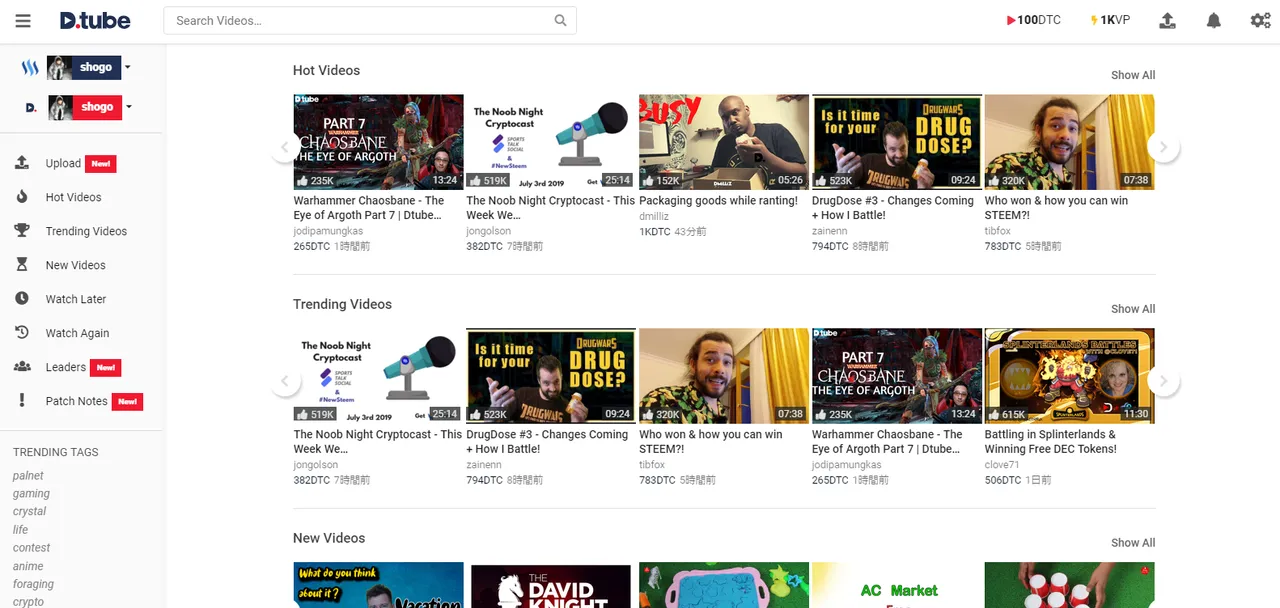The width and height of the screenshot is (1280, 608).
Task: Click the 235K like badge in Hot Videos
Action: tap(316, 181)
